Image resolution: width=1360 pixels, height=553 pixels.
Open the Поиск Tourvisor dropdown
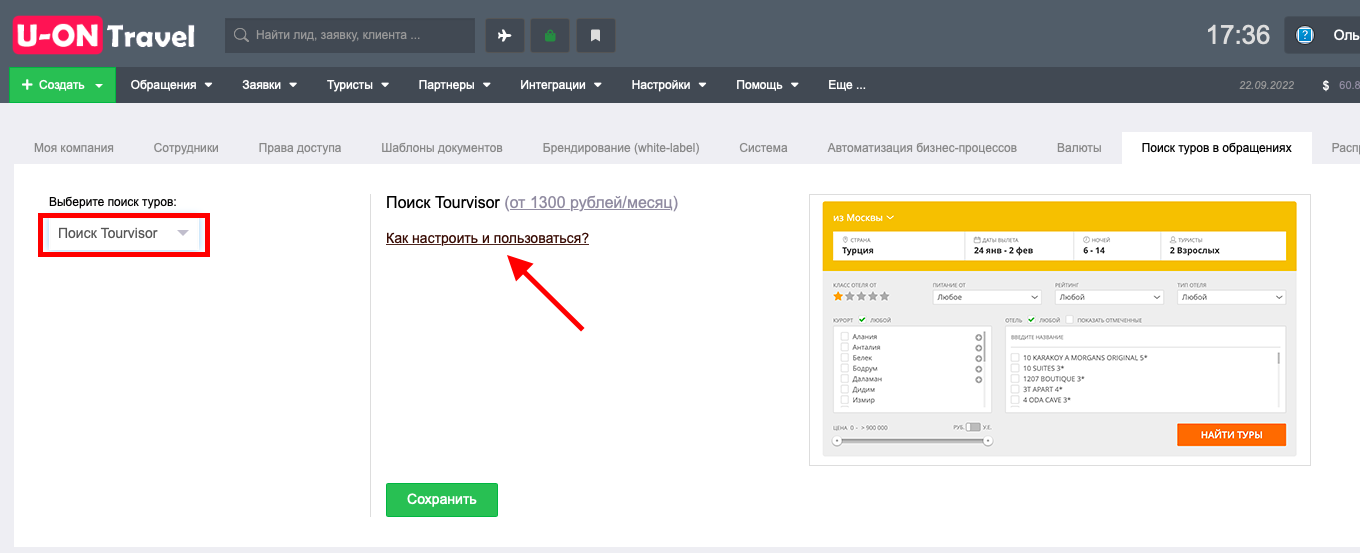coord(123,234)
